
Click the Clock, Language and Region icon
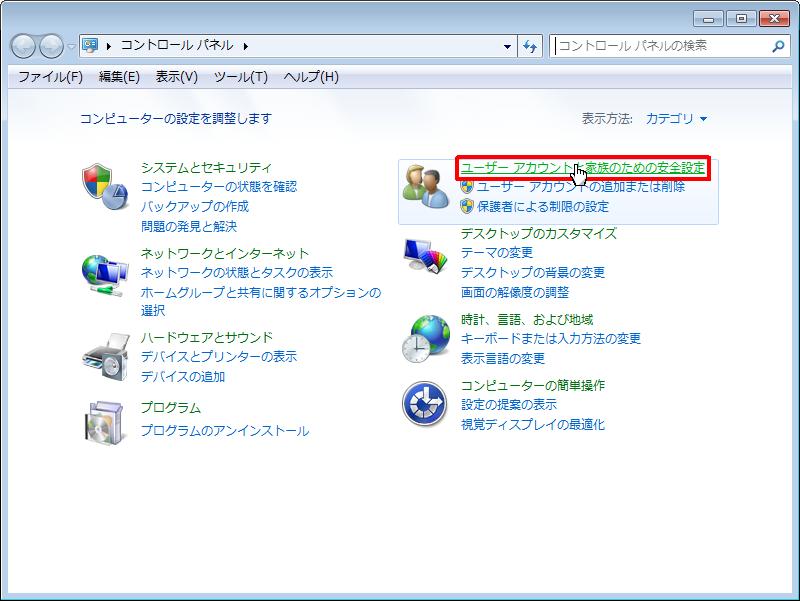coord(426,340)
